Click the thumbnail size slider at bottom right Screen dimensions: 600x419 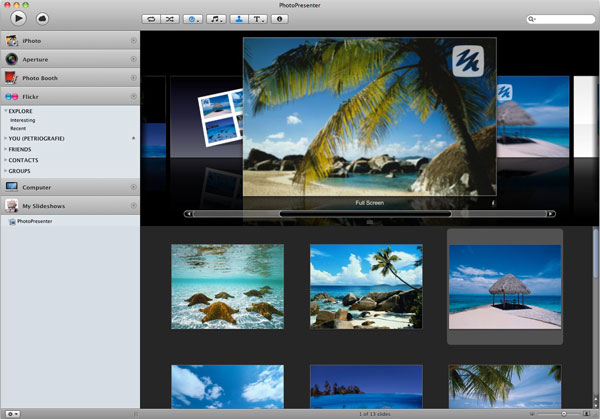tap(563, 413)
